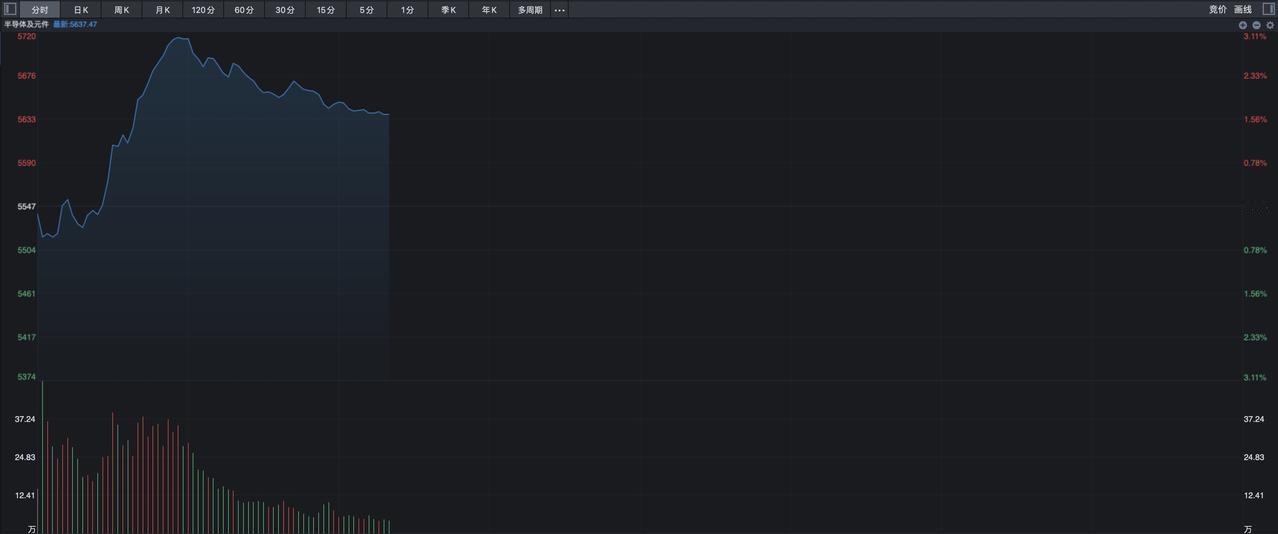Select the 1分 period tab
This screenshot has height=534, width=1278.
click(x=407, y=9)
